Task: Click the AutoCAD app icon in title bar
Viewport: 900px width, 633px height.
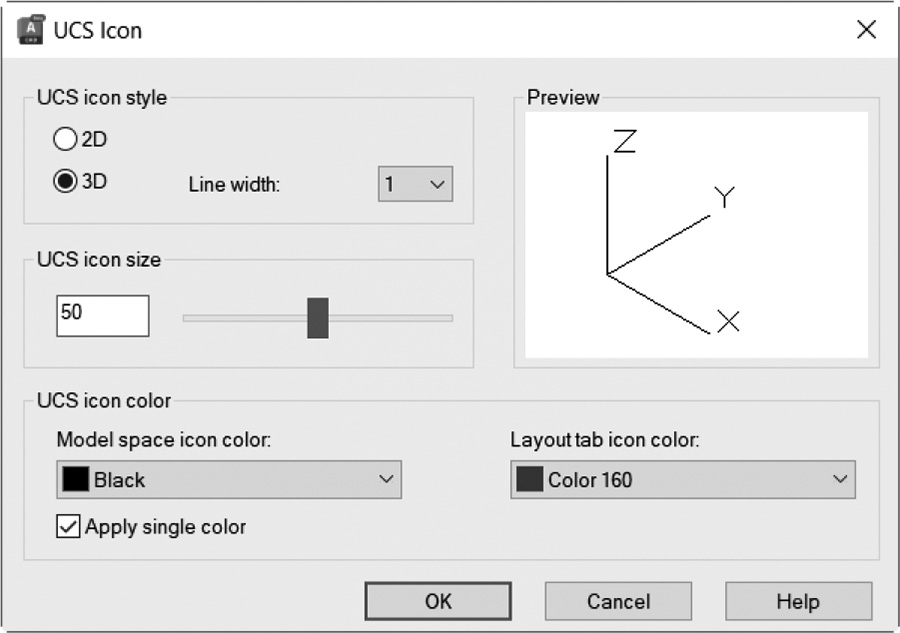Action: click(x=30, y=30)
